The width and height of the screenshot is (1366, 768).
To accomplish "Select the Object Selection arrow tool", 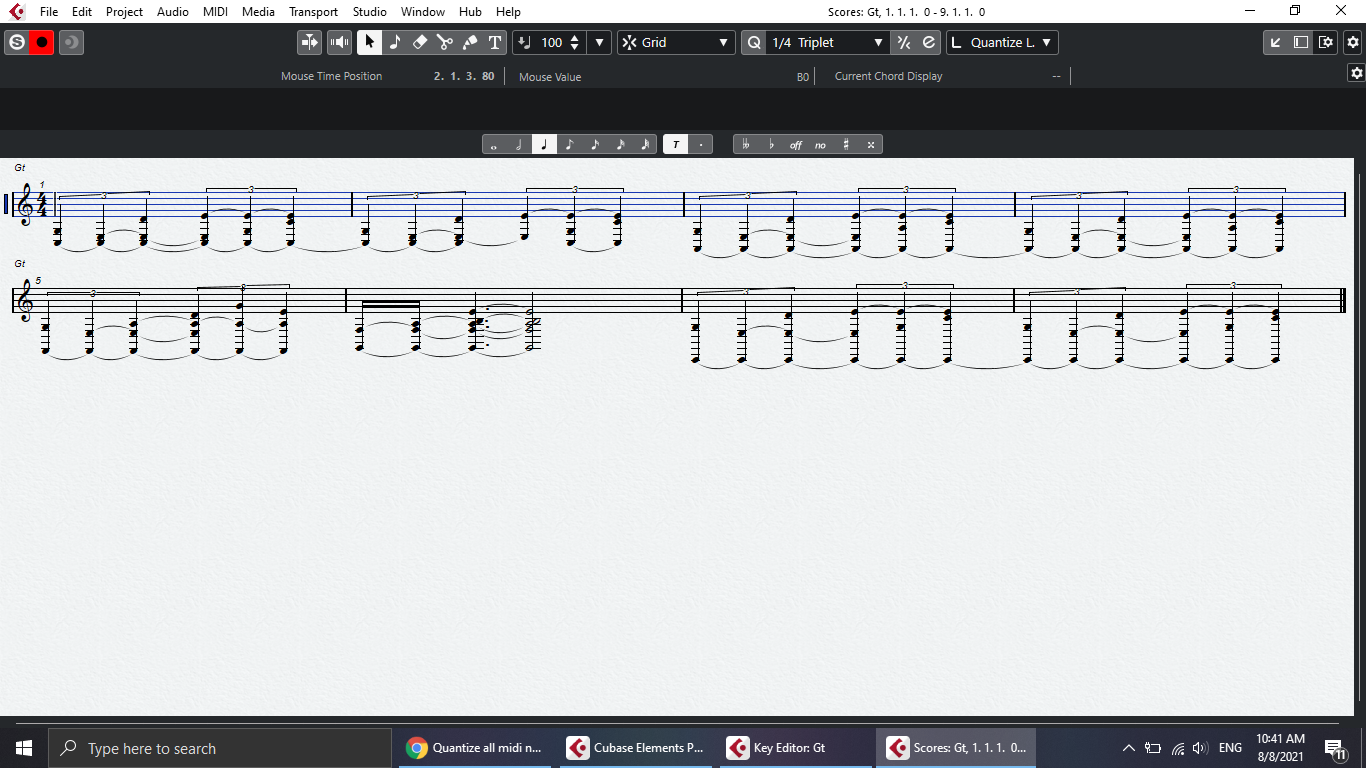I will (369, 42).
